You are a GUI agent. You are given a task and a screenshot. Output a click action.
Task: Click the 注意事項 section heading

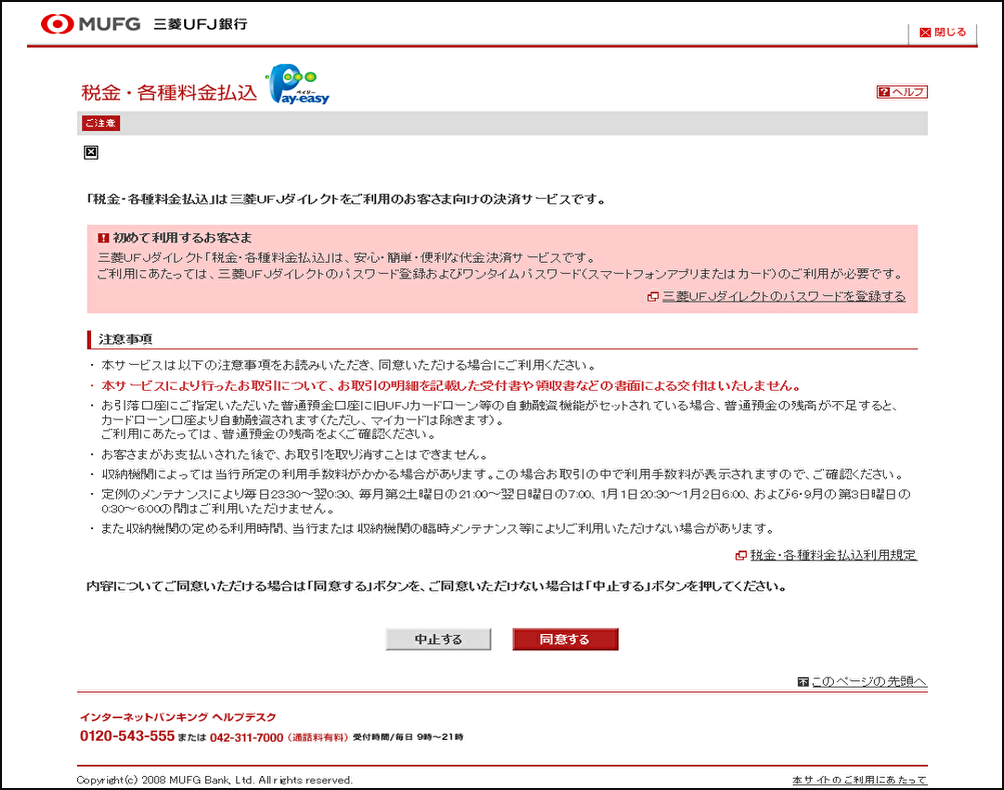[x=126, y=339]
